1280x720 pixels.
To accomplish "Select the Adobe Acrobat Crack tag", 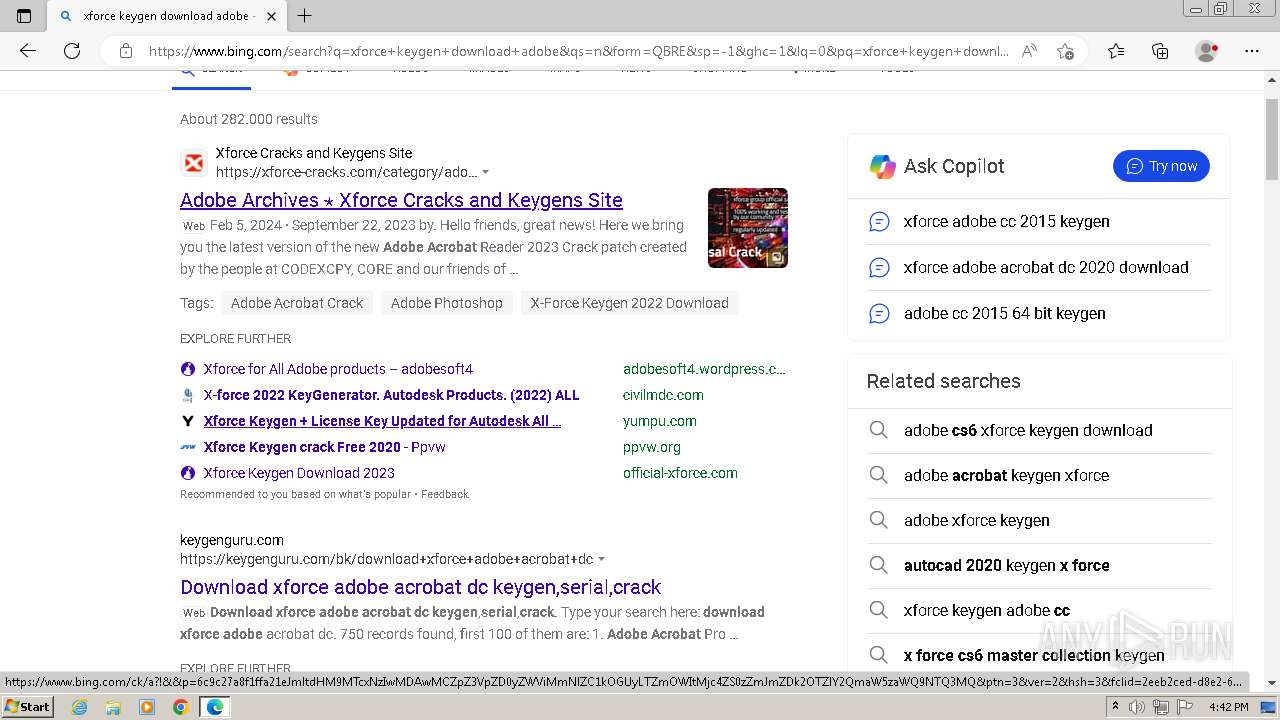I will [x=297, y=303].
